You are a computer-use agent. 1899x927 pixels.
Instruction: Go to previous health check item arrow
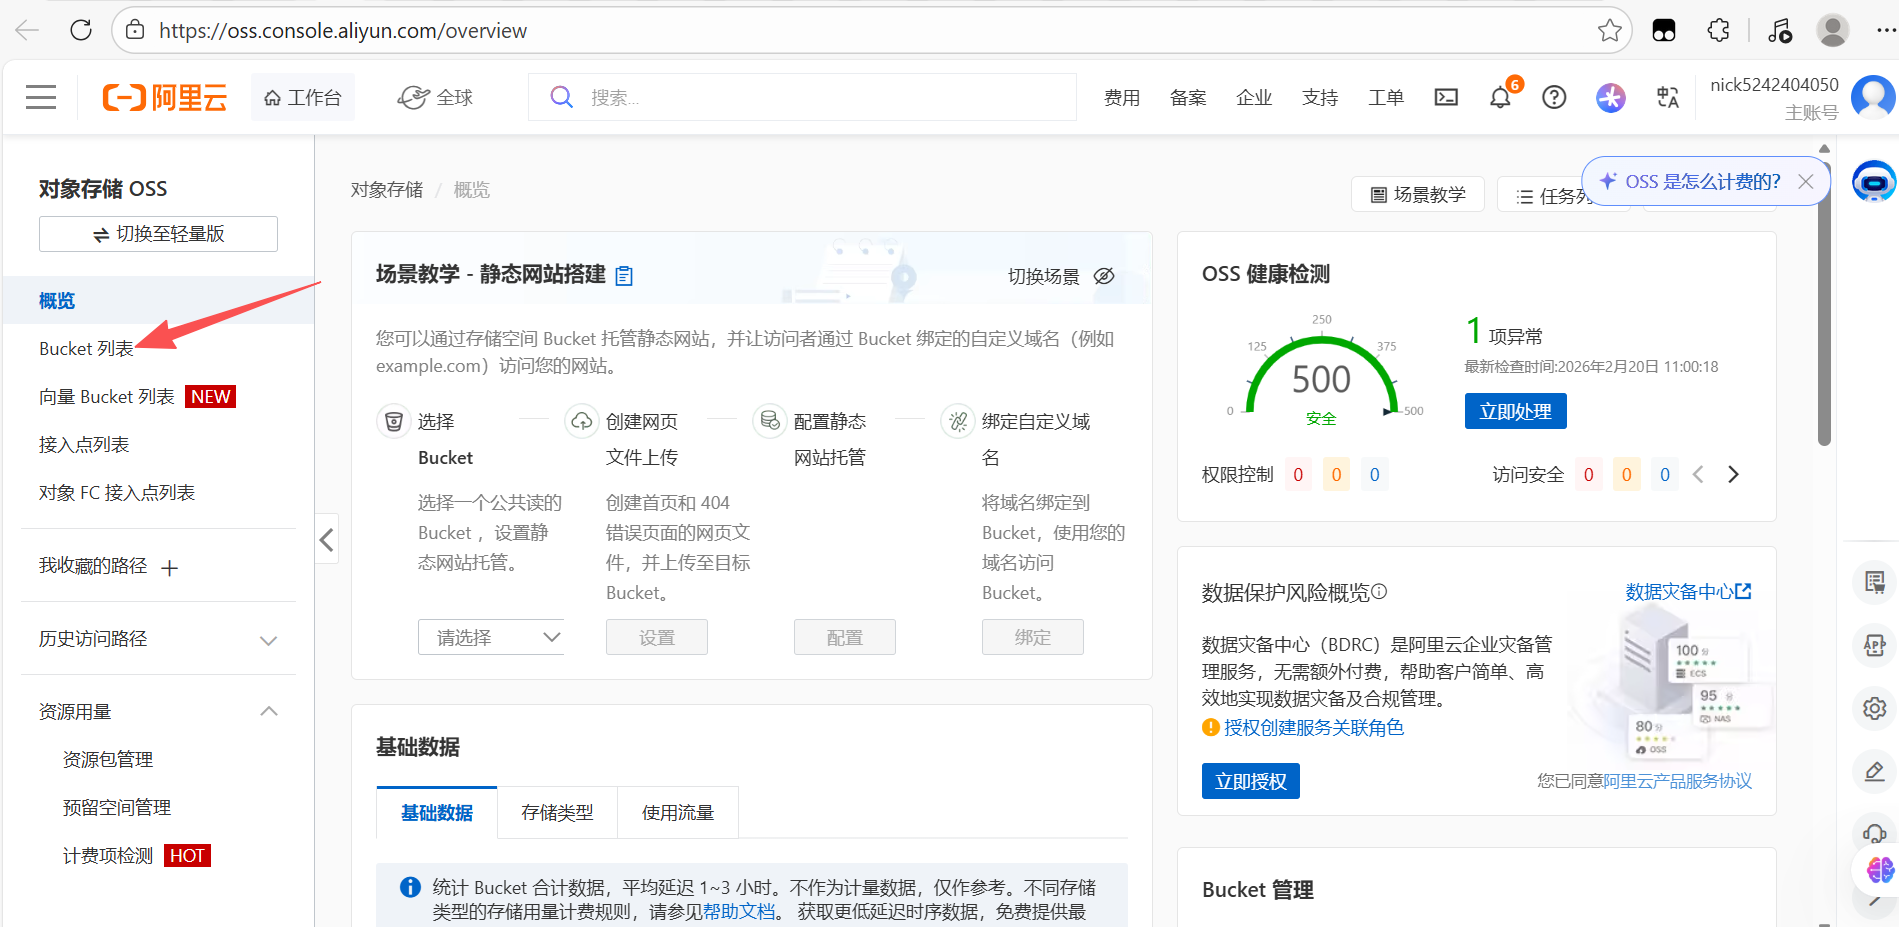(1698, 474)
